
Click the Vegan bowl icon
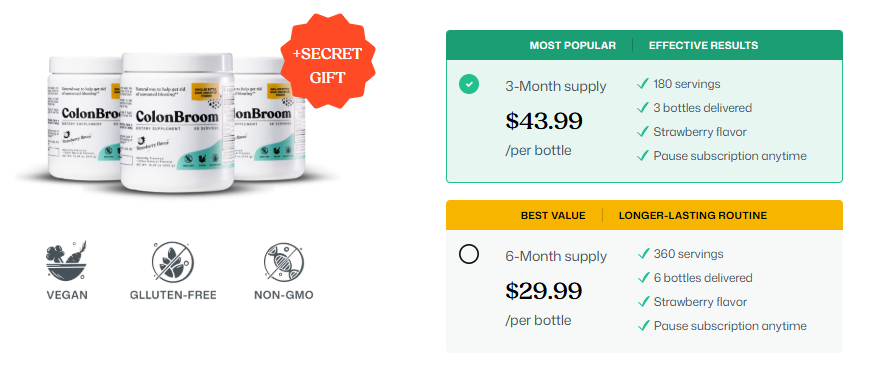[66, 260]
